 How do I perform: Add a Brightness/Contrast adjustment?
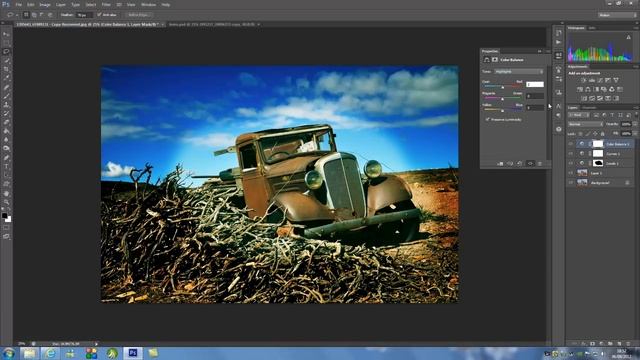(x=583, y=80)
